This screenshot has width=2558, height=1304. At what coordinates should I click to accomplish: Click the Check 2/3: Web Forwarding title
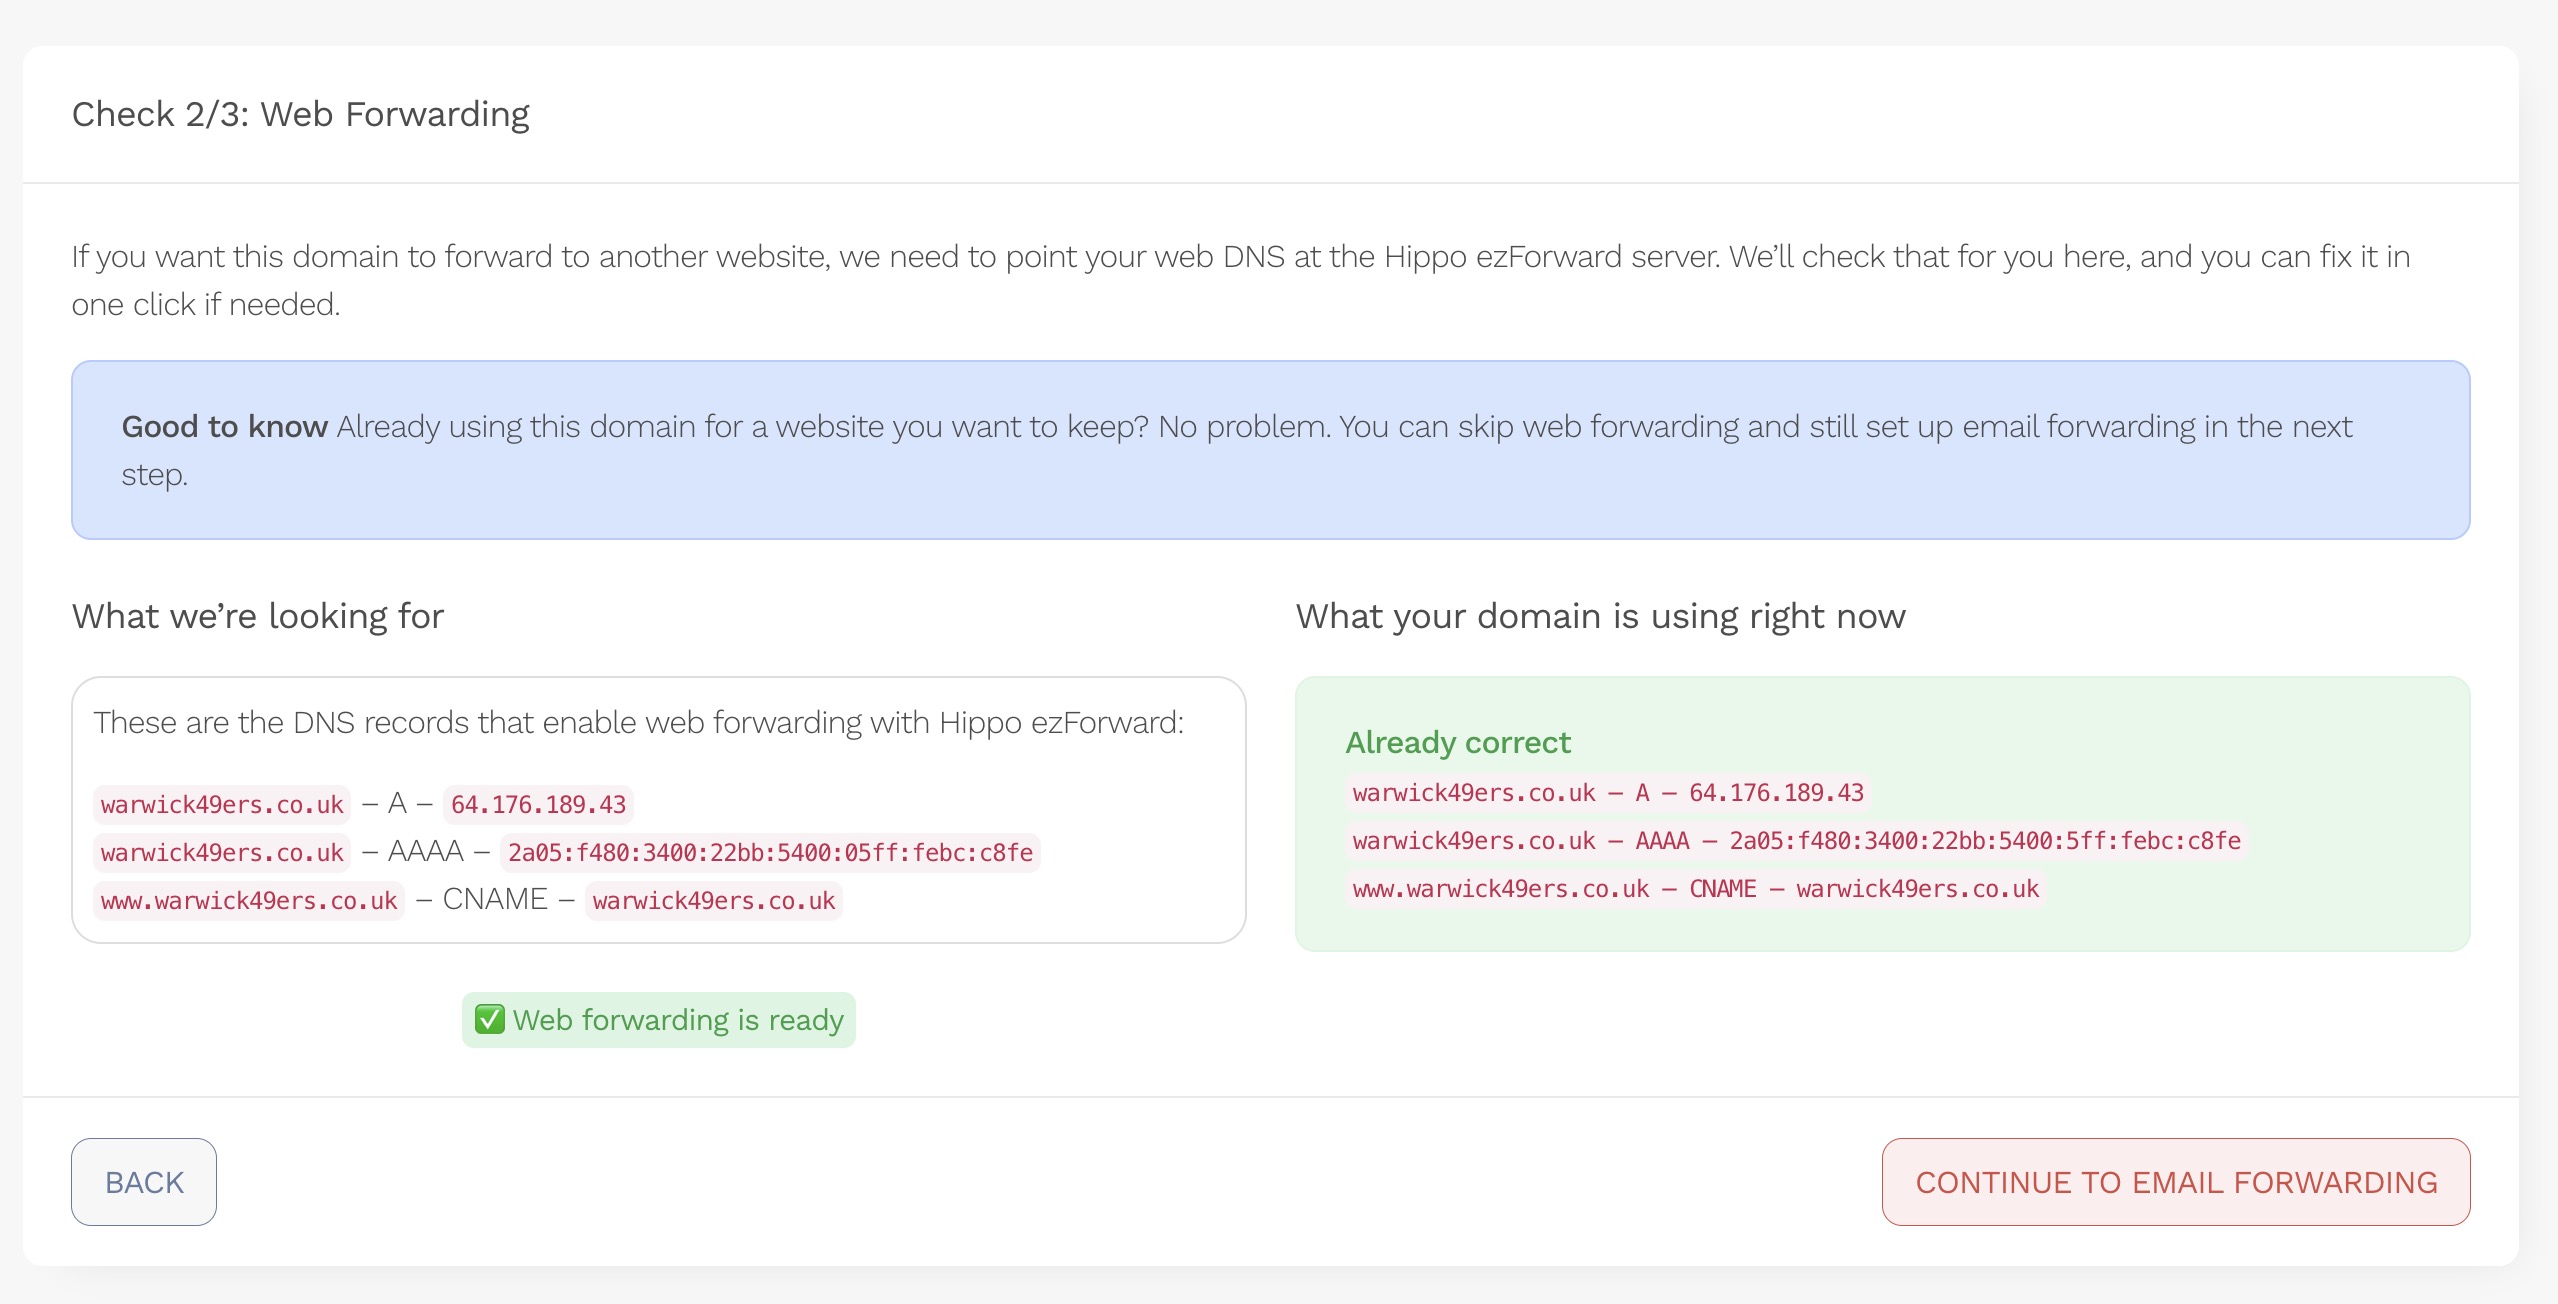[300, 114]
